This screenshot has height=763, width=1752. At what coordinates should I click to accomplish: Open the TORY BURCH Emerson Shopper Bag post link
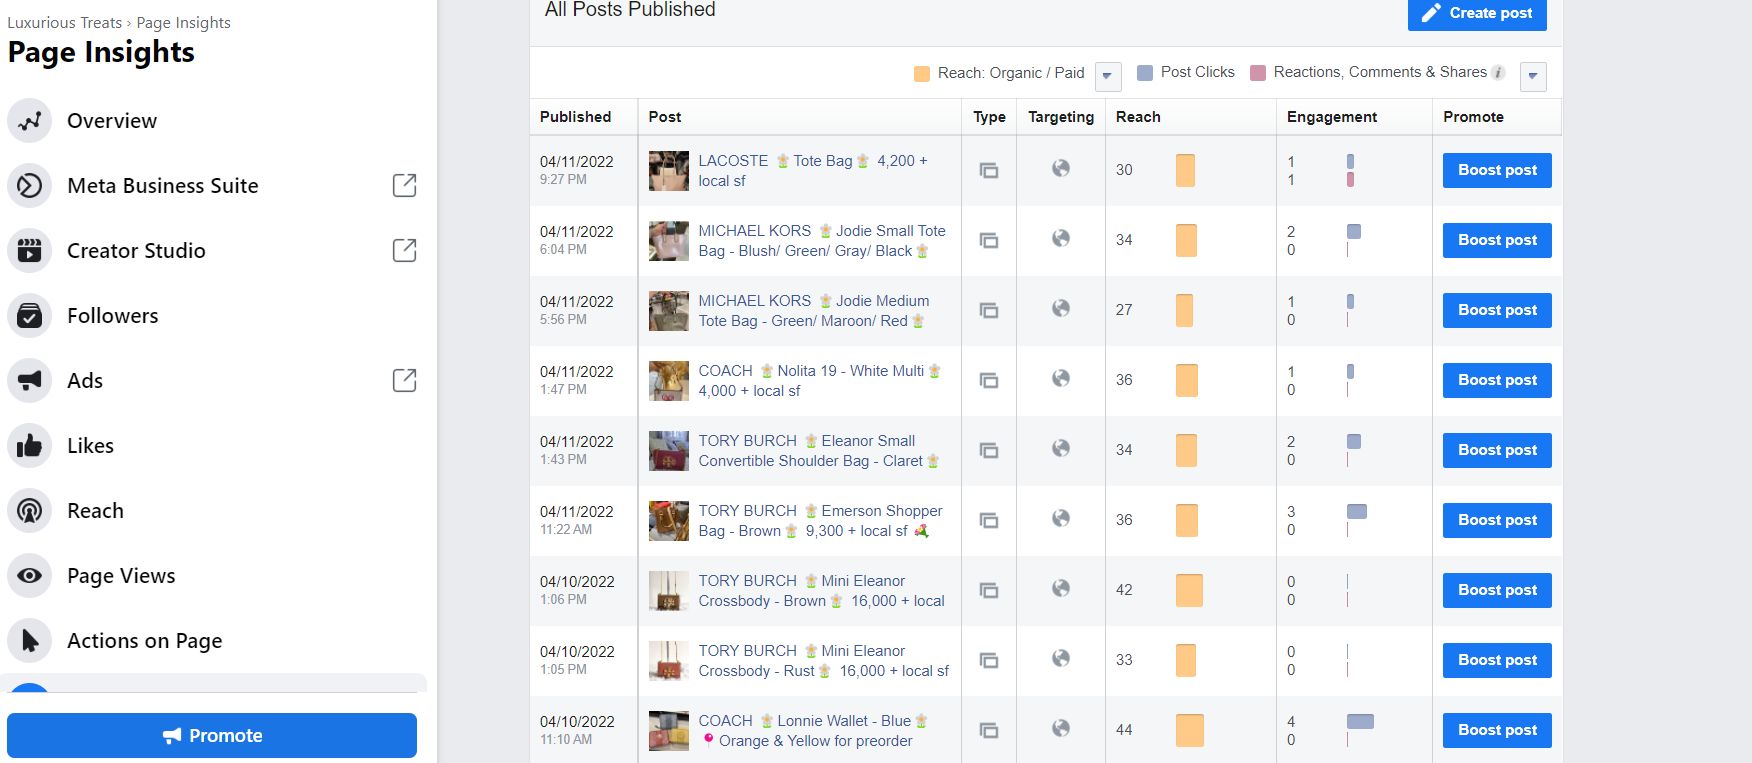coord(820,521)
